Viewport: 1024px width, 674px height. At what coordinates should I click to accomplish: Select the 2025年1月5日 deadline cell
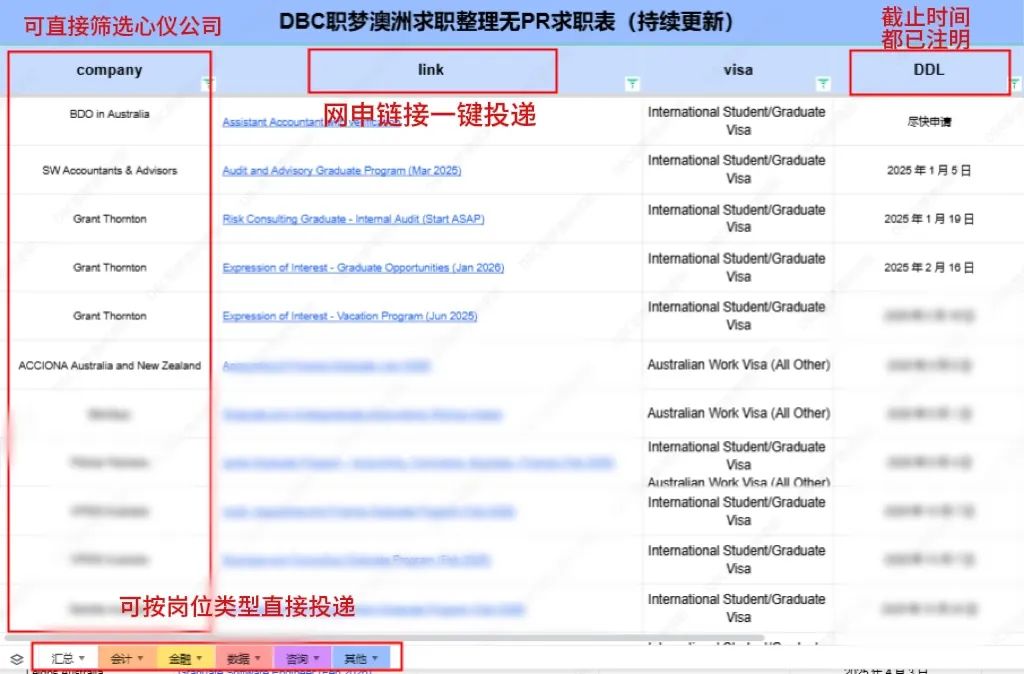tap(929, 170)
